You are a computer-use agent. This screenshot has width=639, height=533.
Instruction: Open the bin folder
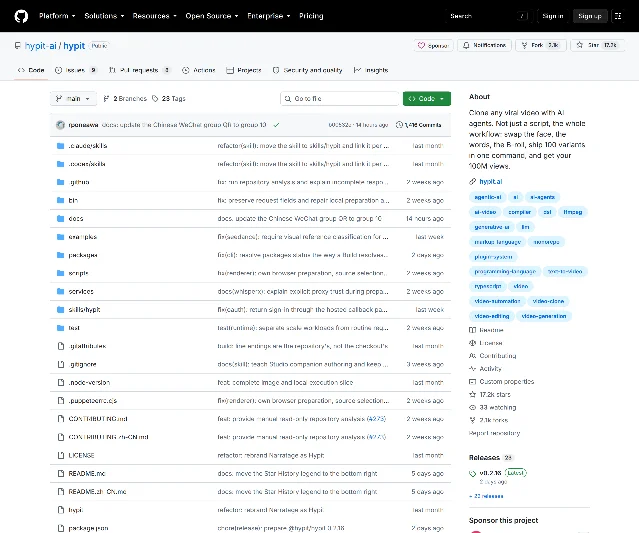click(x=73, y=200)
